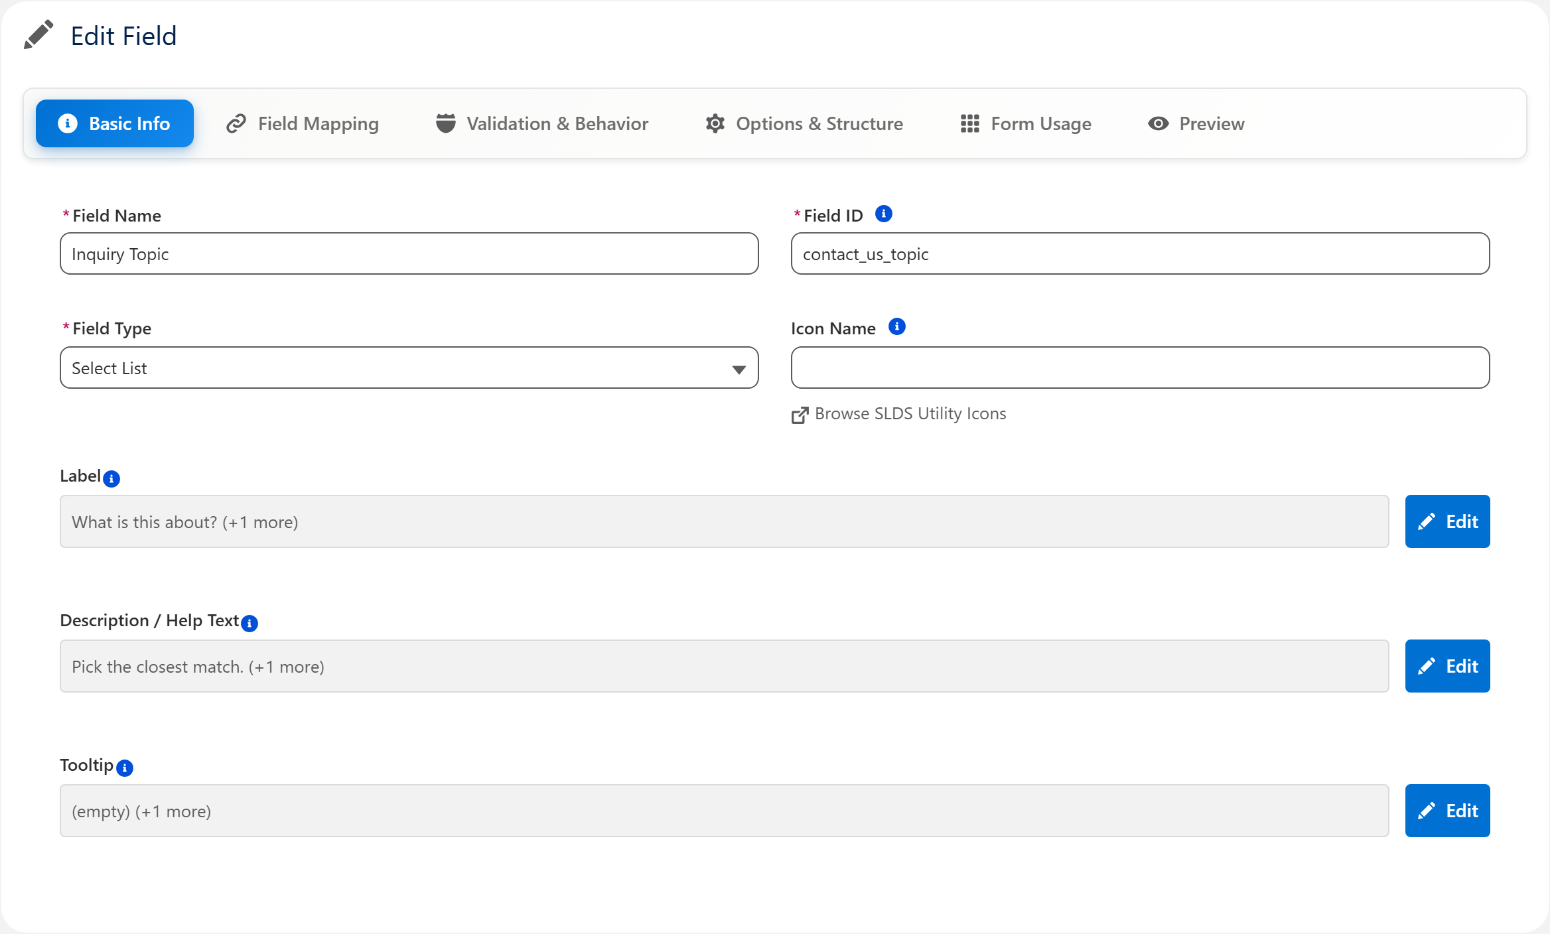Click the Description / Help Text info icon

click(x=250, y=623)
